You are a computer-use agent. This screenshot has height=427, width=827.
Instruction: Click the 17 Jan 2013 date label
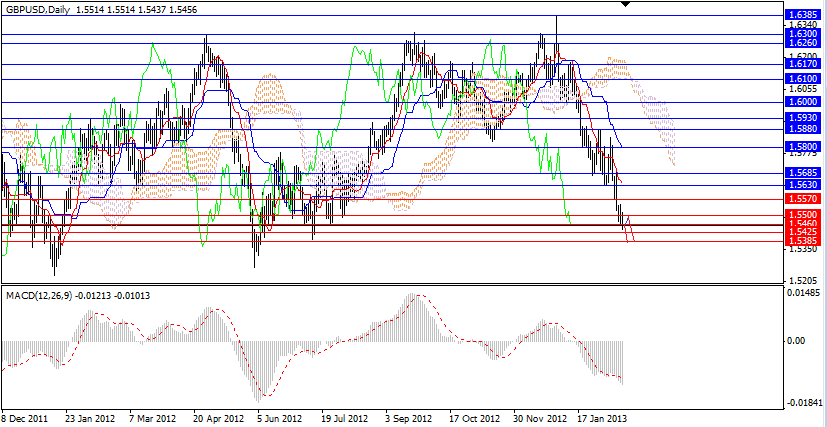click(601, 418)
